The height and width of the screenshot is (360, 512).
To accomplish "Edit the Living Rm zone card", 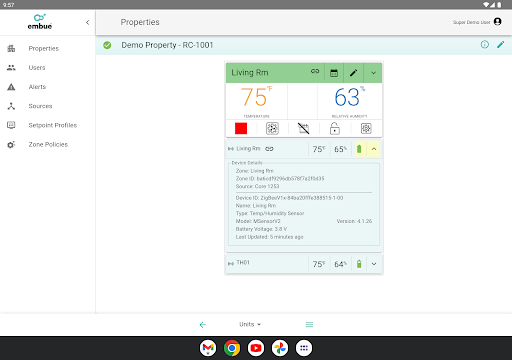I will point(354,73).
